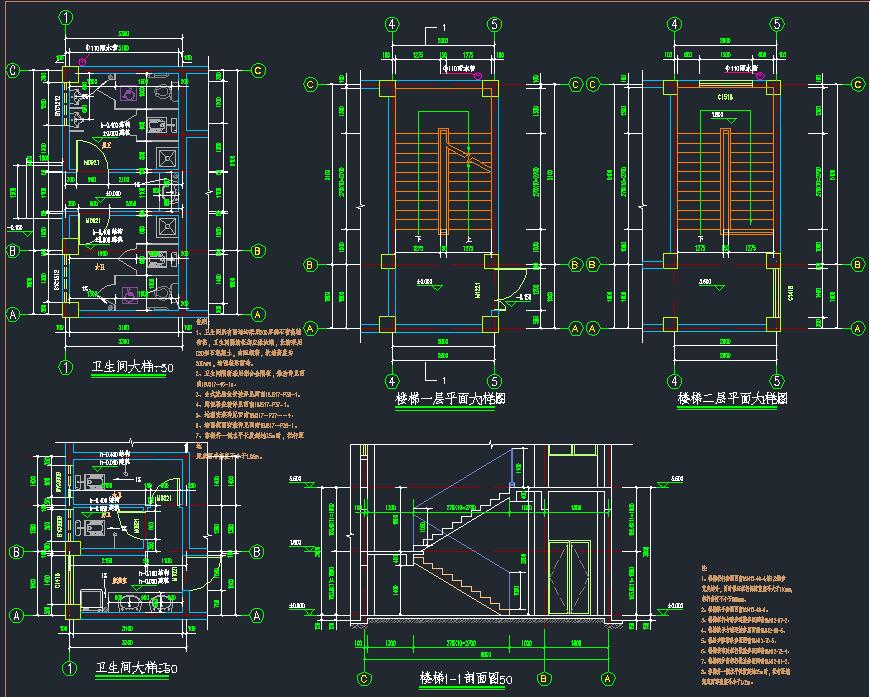Select the right axis bubble C on the upper restroom plan
870x697 pixels.
[x=258, y=70]
